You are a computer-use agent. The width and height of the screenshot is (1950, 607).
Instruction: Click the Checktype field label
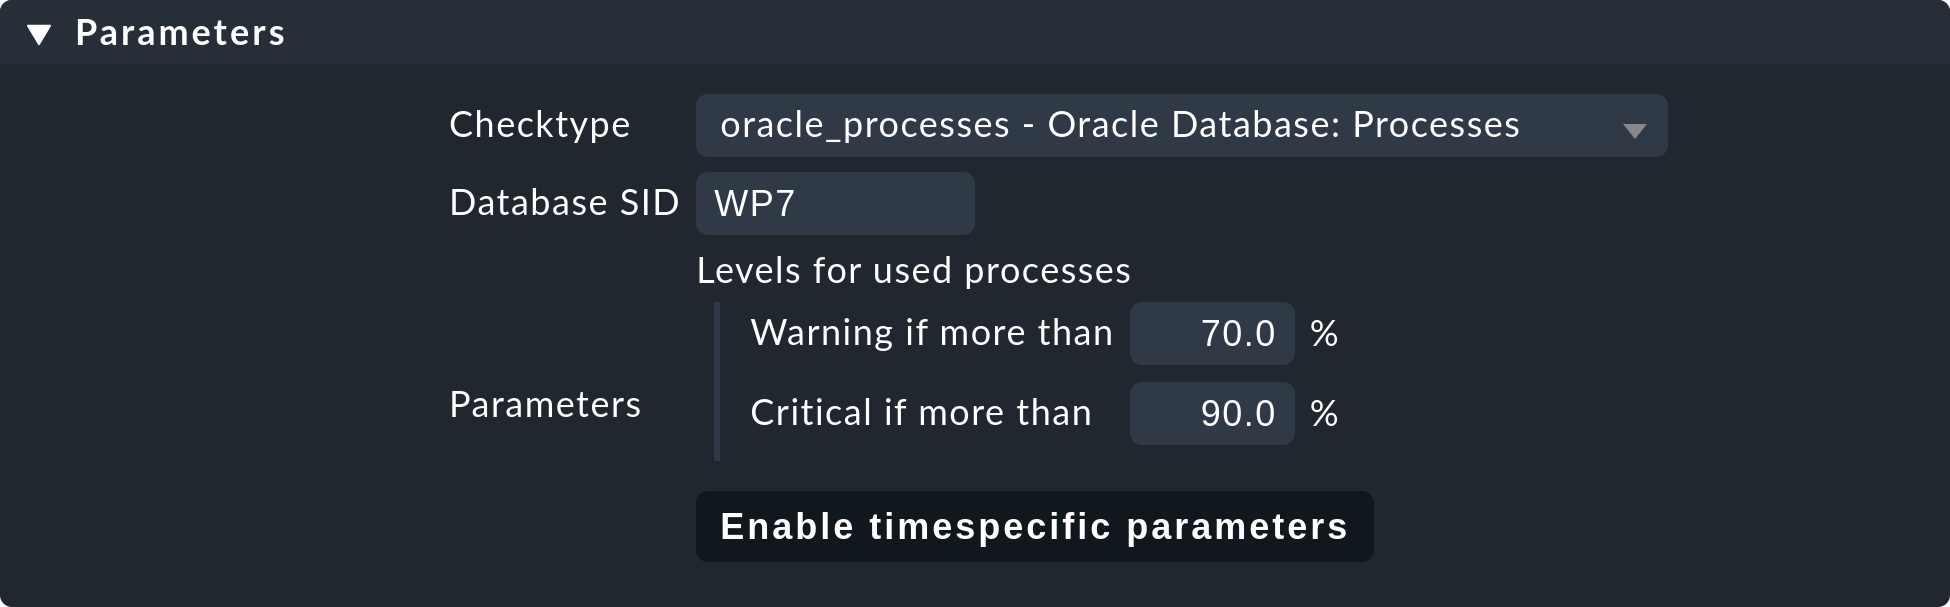540,125
